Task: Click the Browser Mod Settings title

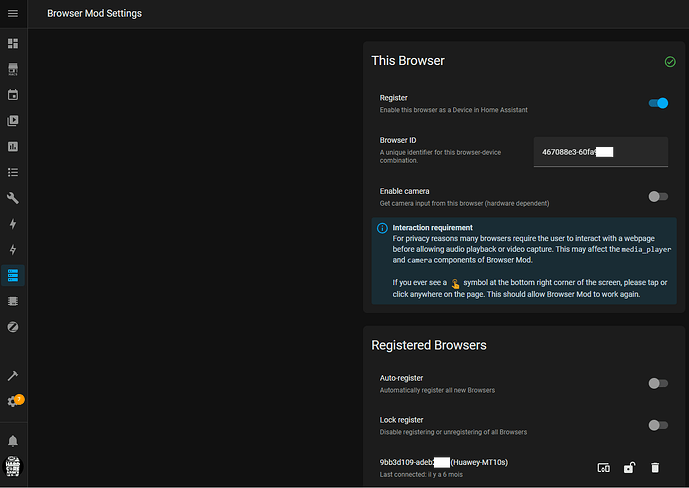Action: [94, 13]
